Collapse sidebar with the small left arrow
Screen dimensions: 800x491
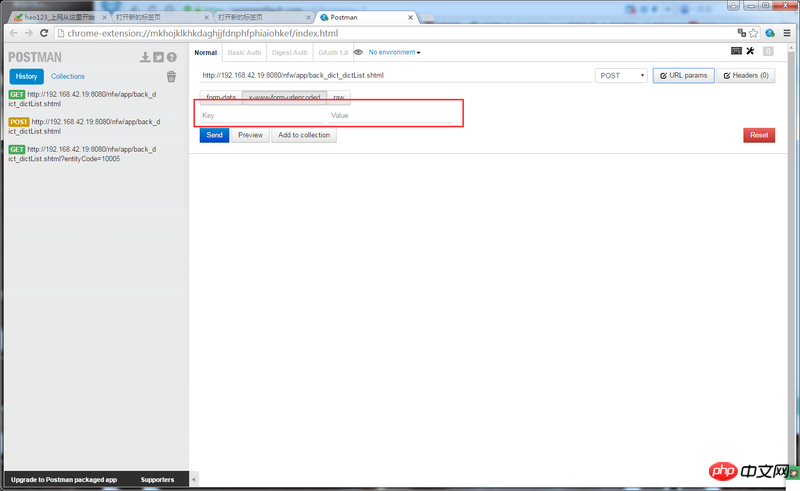tap(193, 479)
